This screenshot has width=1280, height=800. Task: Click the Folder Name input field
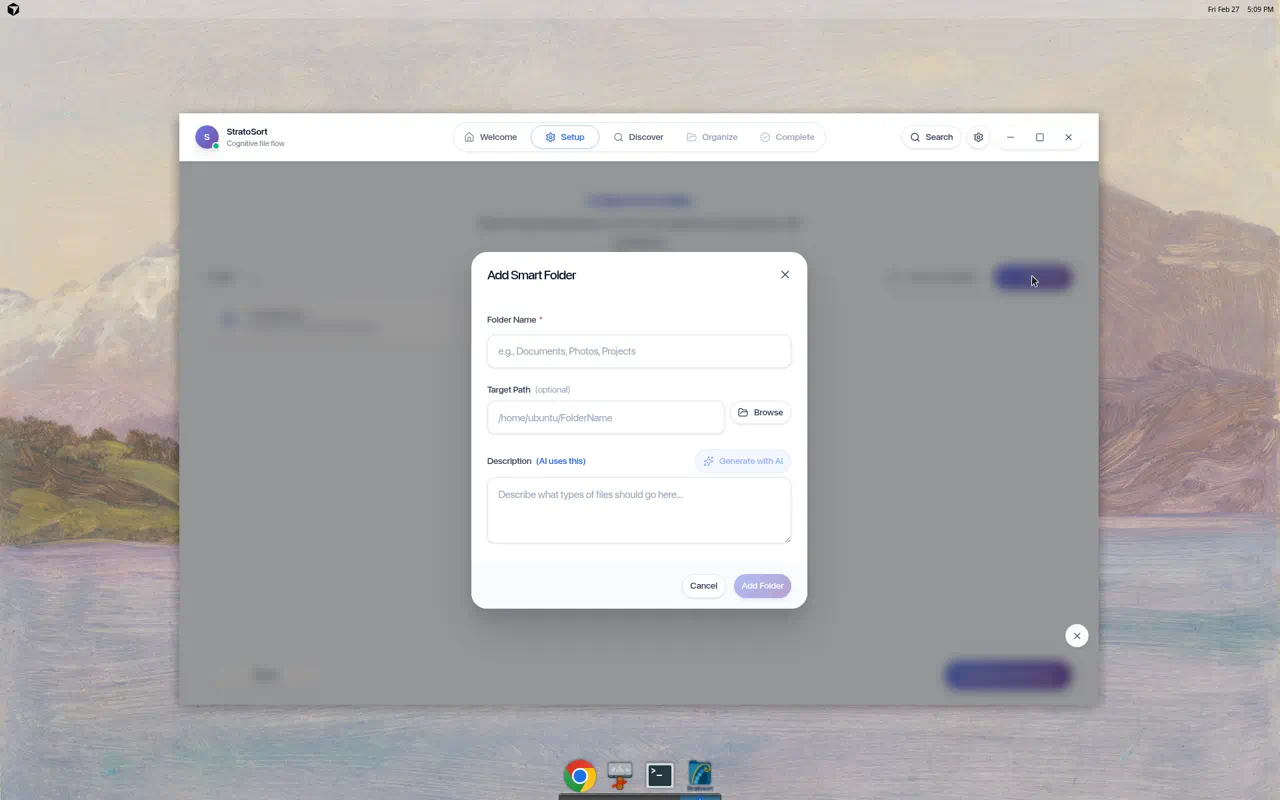[x=639, y=351]
